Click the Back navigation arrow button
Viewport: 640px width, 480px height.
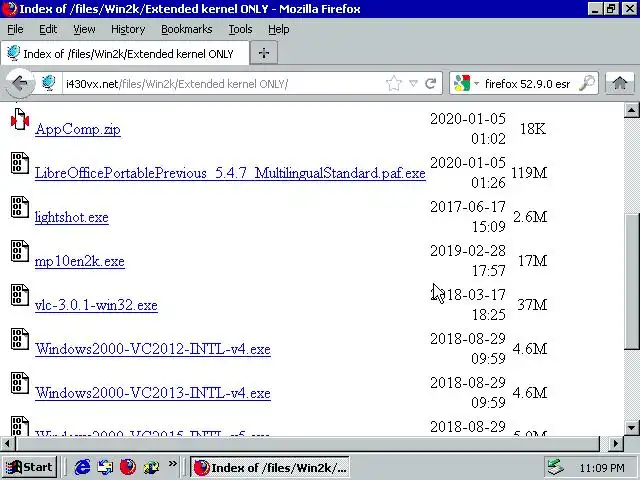pyautogui.click(x=19, y=84)
